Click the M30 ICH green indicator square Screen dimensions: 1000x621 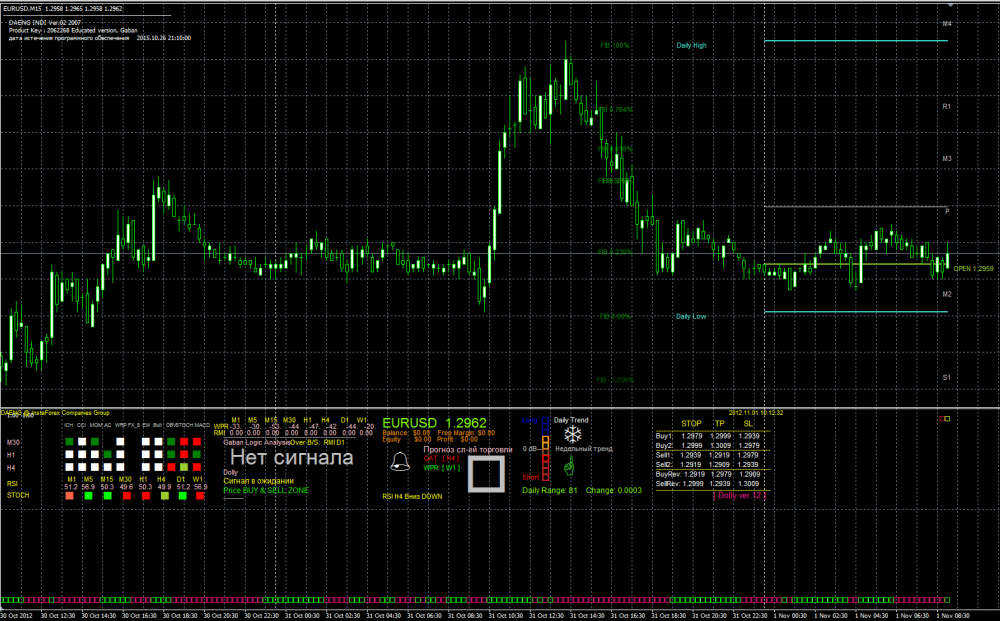click(x=70, y=442)
